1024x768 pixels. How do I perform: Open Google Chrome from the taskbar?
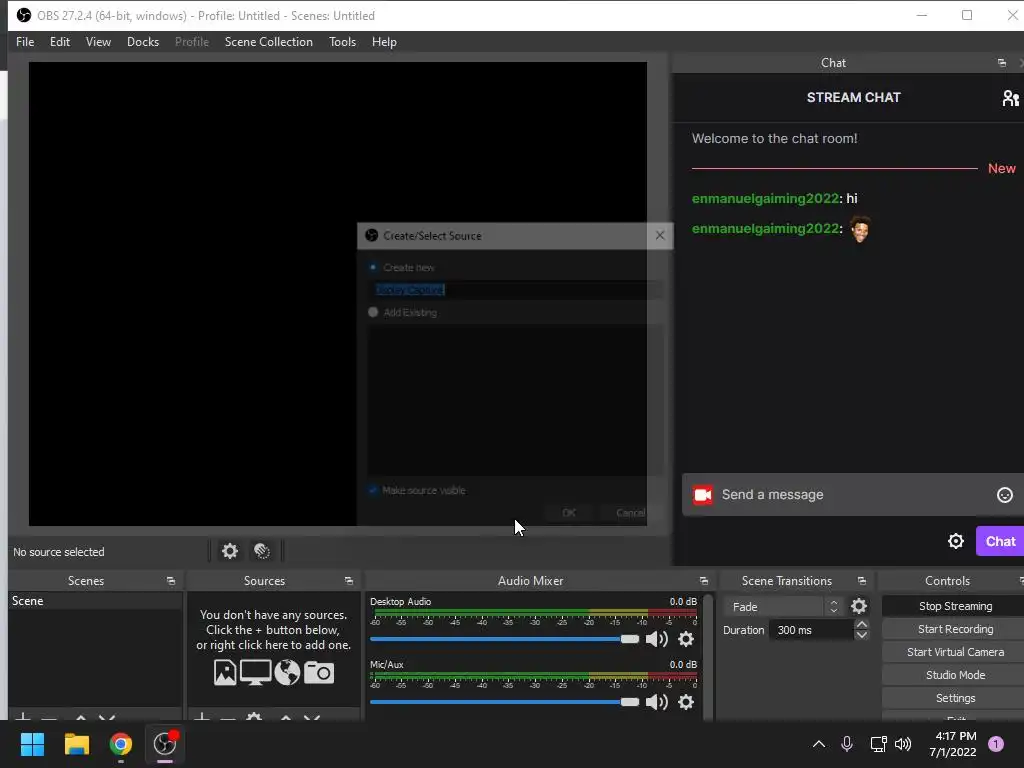pos(121,744)
